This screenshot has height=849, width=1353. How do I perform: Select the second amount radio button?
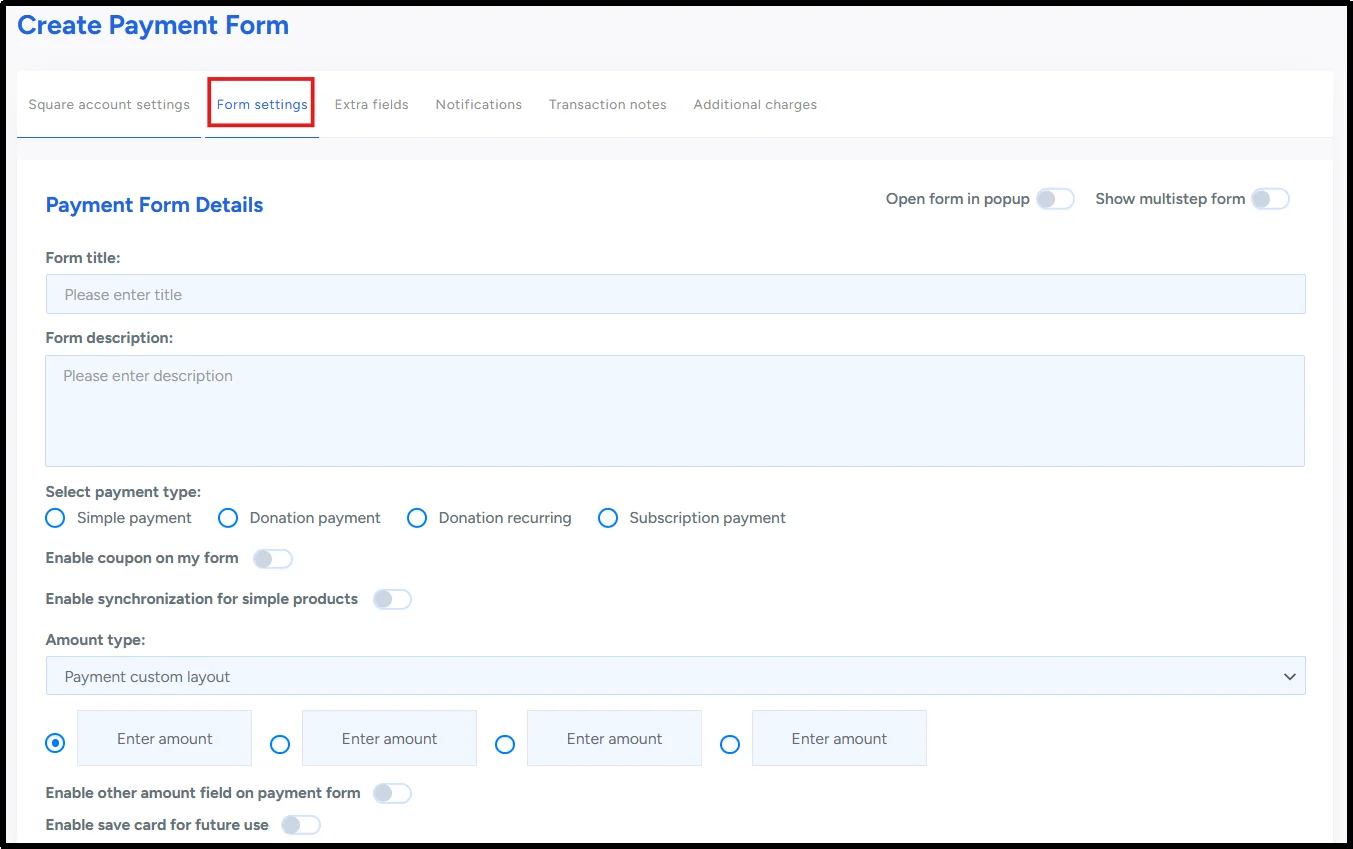coord(280,744)
